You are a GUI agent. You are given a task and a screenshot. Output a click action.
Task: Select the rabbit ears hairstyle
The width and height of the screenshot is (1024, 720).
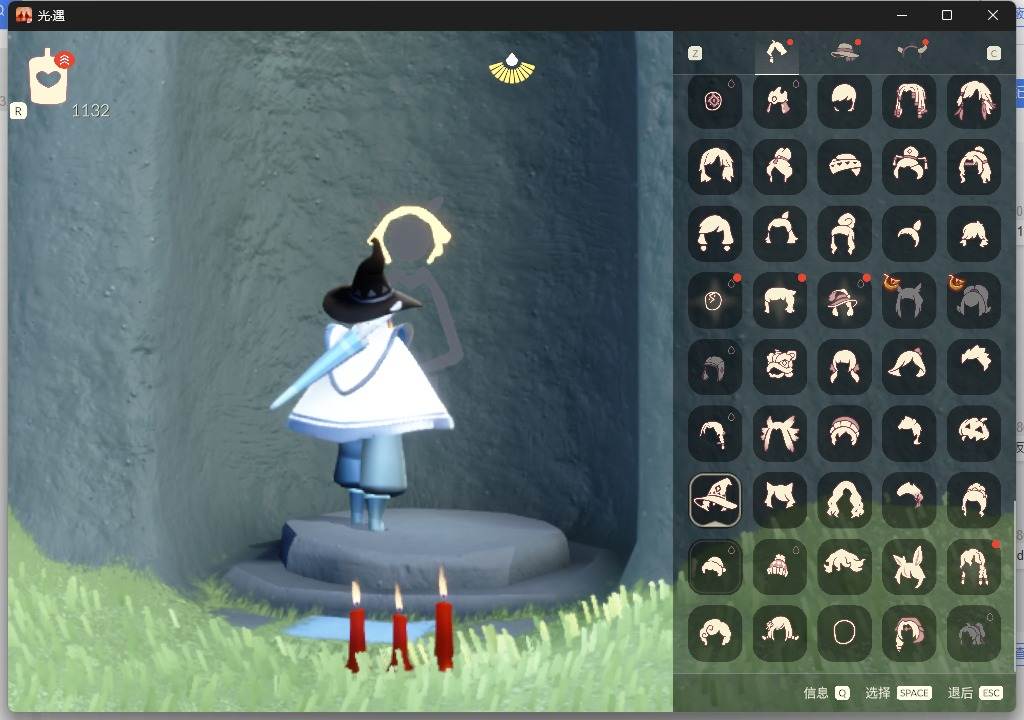908,567
